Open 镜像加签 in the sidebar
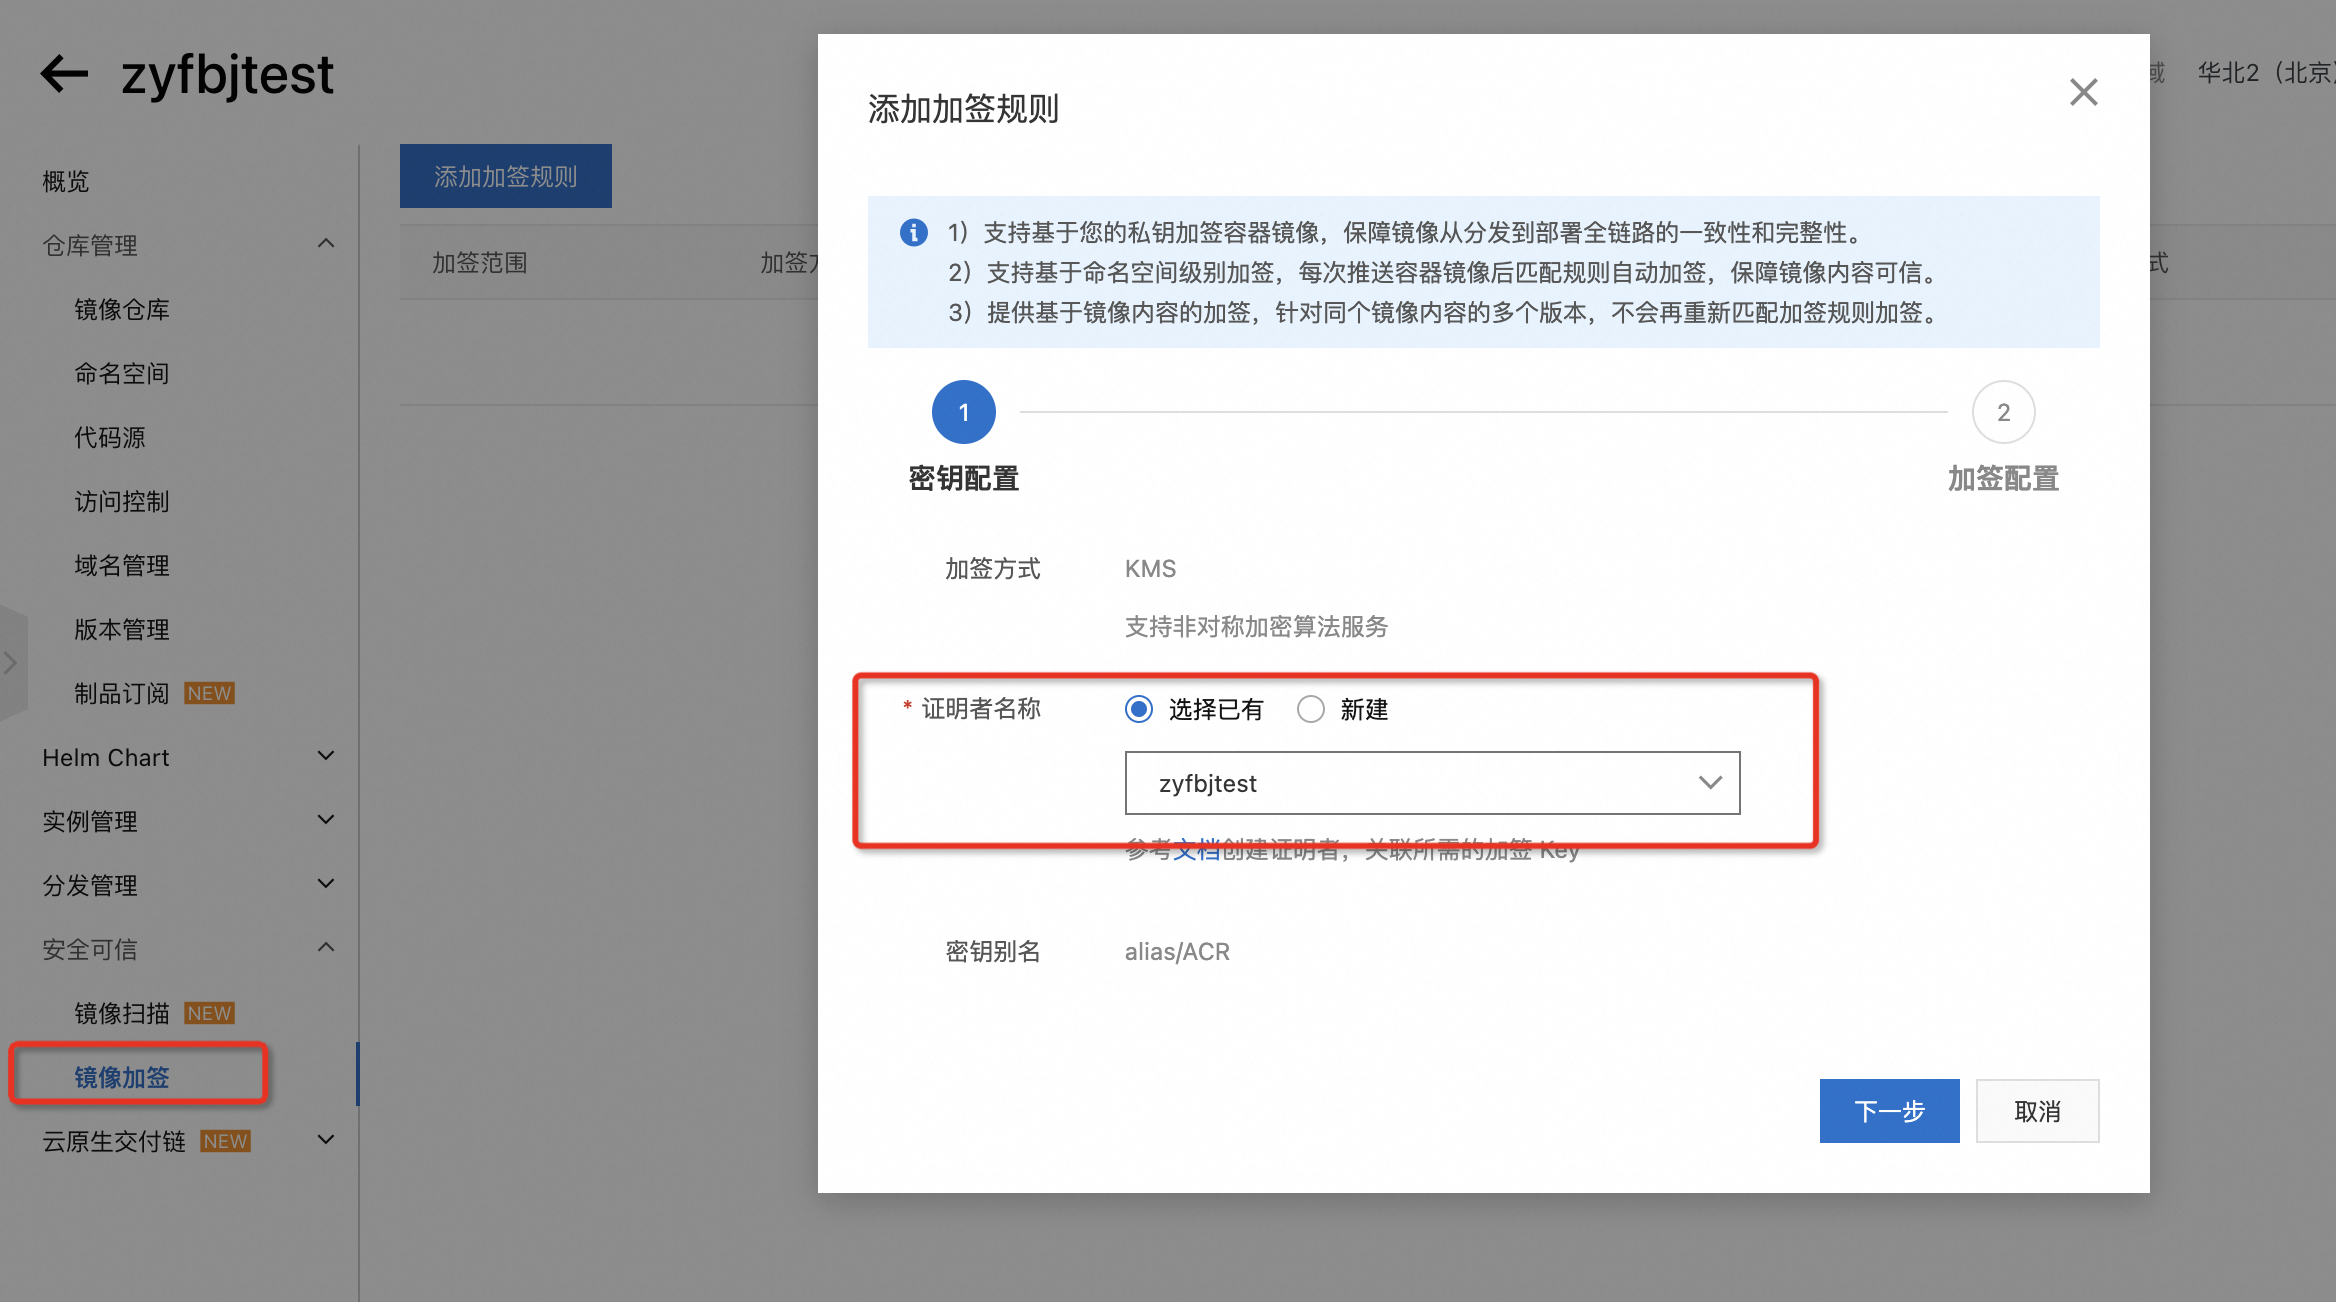Viewport: 2336px width, 1302px height. pyautogui.click(x=122, y=1077)
